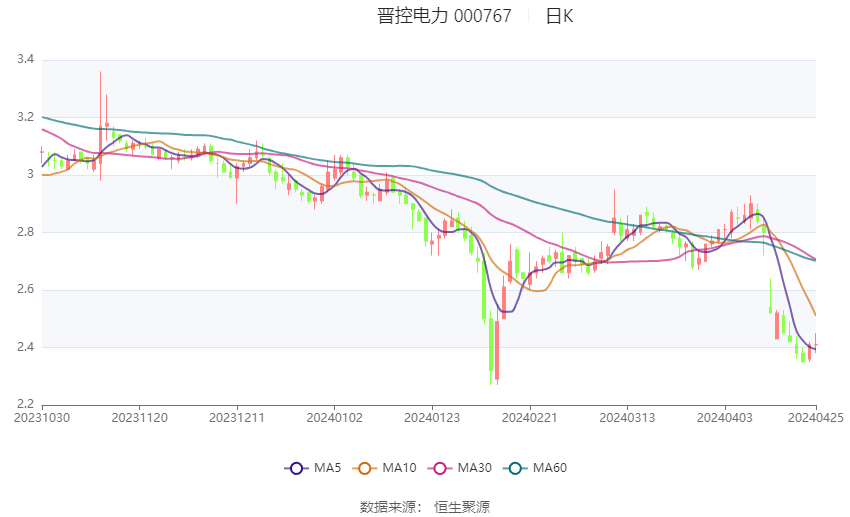The image size is (850, 517).
Task: Click the 20240425 x-axis date label
Action: (815, 418)
